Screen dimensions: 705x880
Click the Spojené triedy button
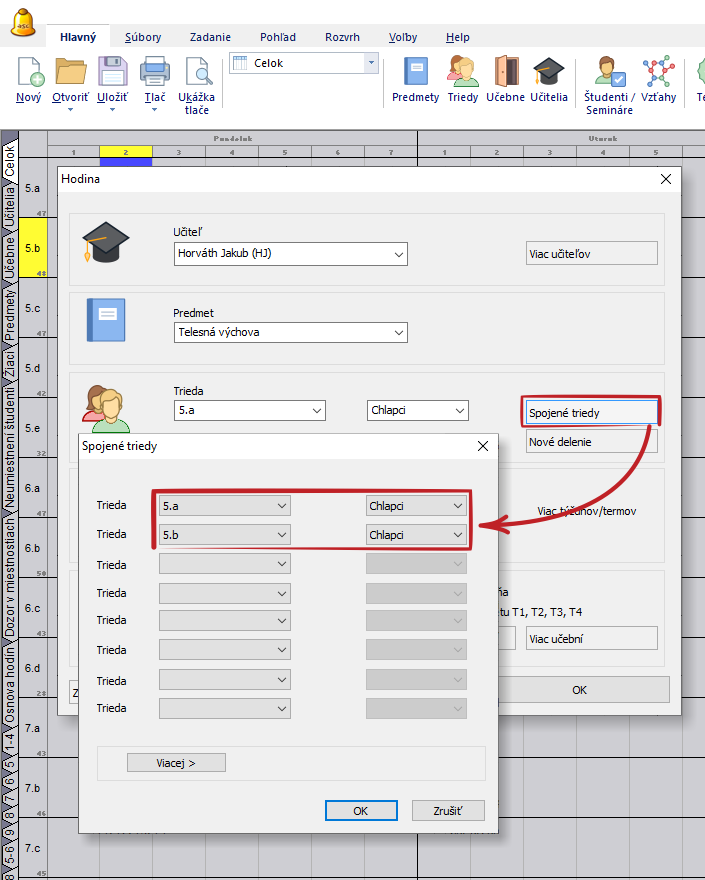(x=592, y=412)
